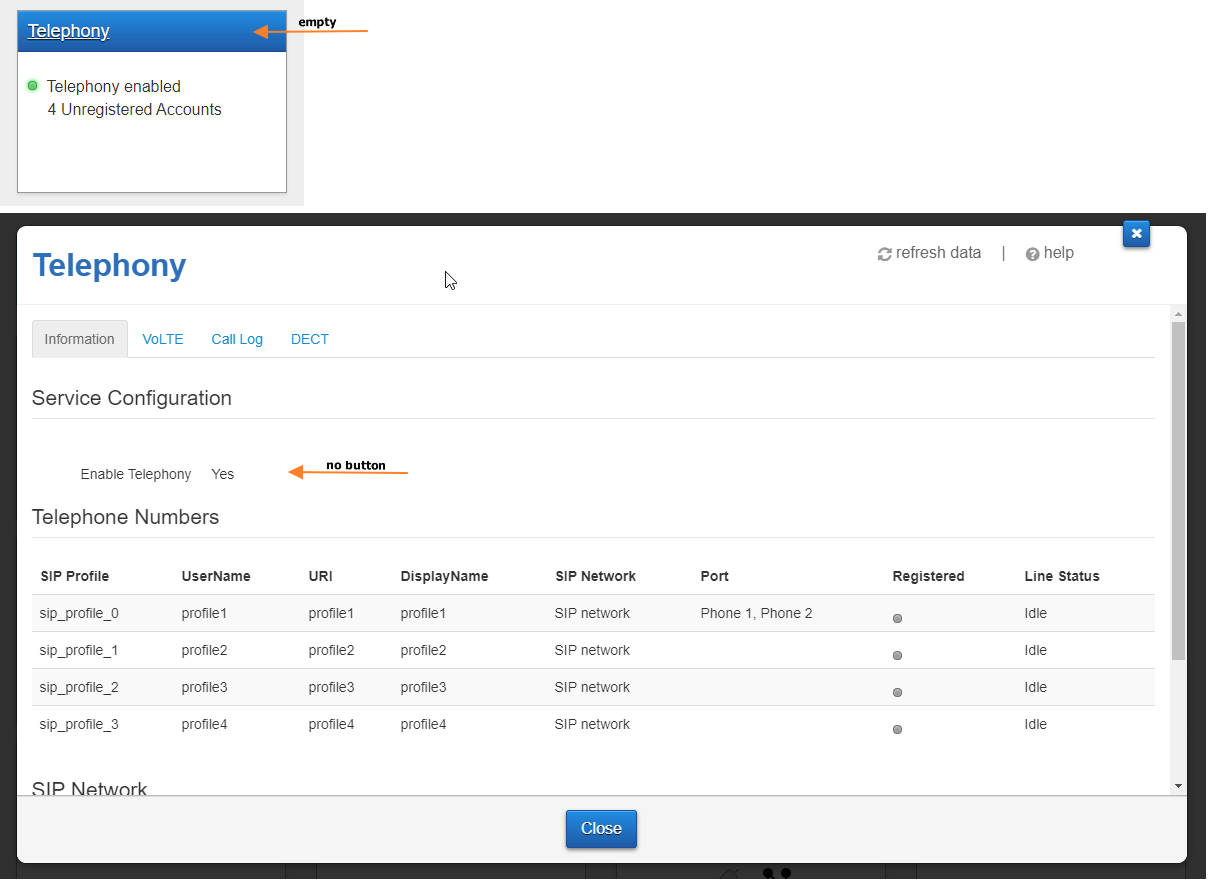Click the Telephone Numbers heading

[126, 517]
